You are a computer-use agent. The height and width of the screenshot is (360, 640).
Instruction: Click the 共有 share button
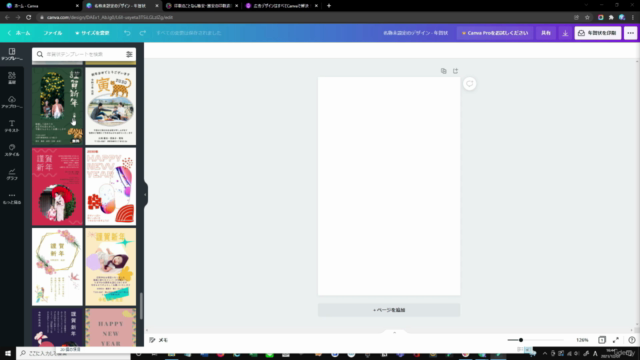[546, 33]
